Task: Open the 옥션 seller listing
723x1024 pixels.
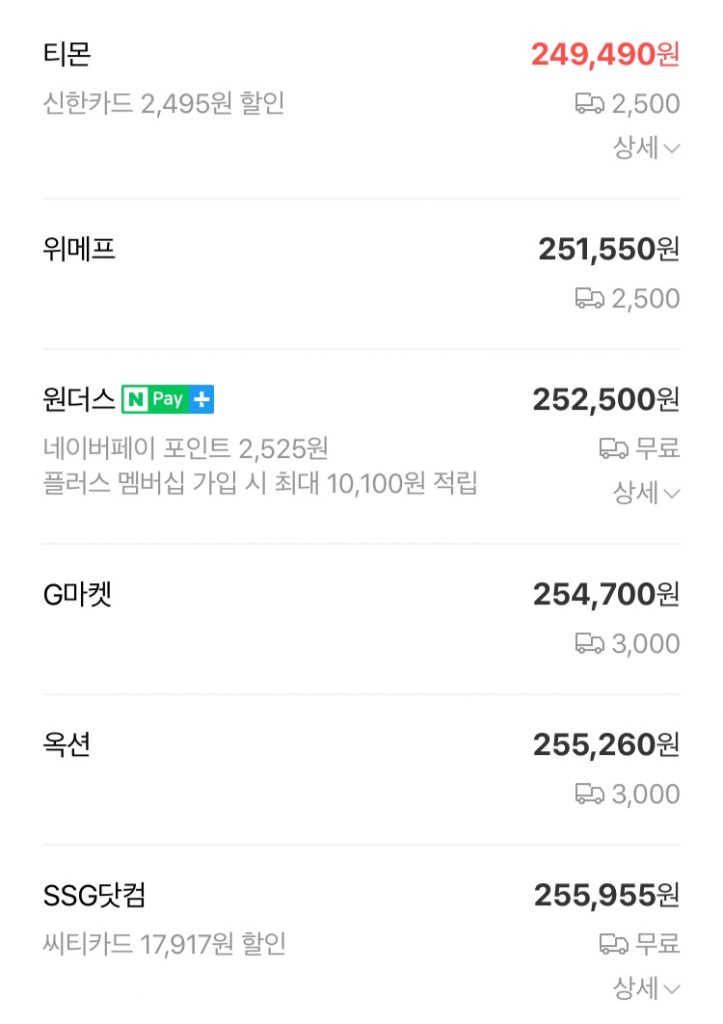Action: 67,745
